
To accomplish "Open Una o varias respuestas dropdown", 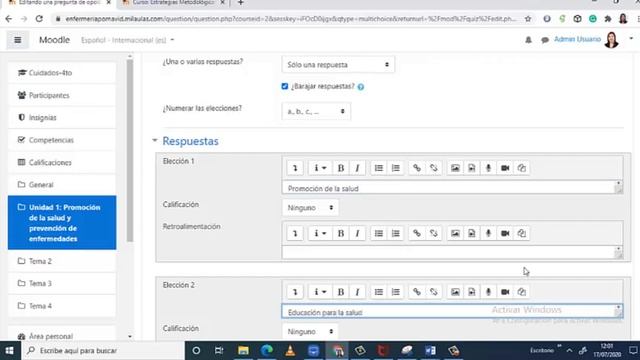I will [338, 65].
